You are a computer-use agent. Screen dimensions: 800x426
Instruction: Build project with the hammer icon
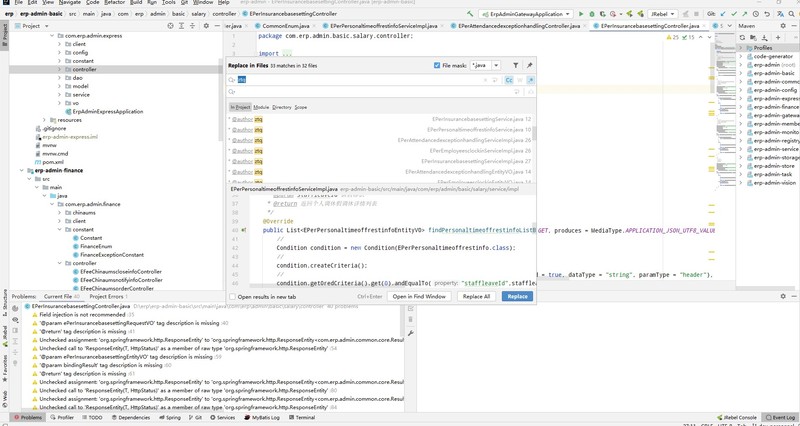click(470, 14)
